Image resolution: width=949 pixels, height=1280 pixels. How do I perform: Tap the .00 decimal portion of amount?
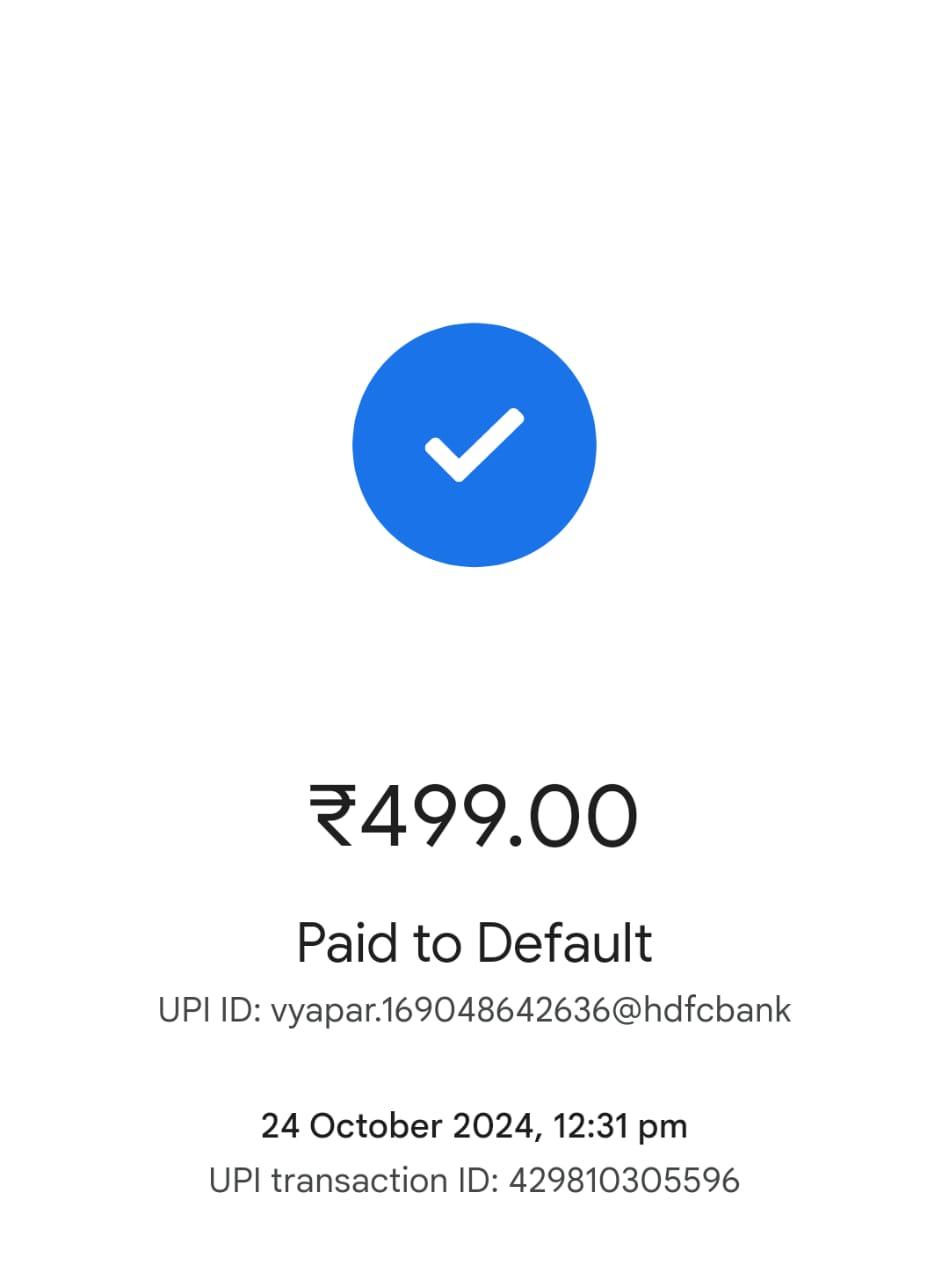573,817
